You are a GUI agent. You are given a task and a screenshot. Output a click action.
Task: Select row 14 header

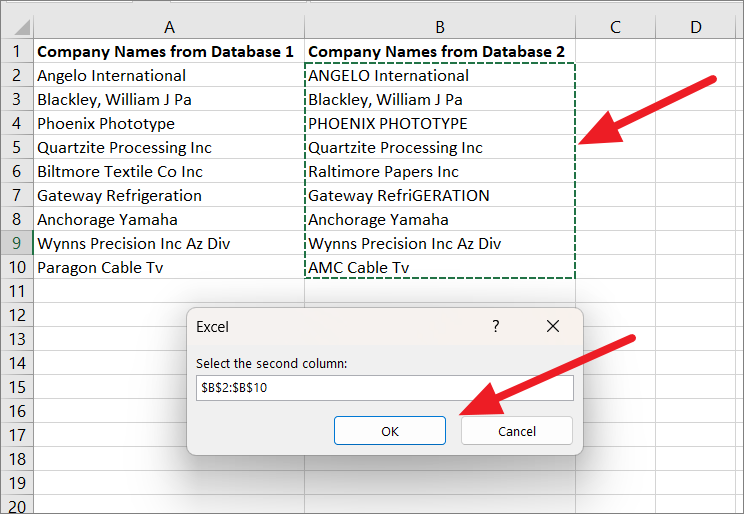point(17,363)
